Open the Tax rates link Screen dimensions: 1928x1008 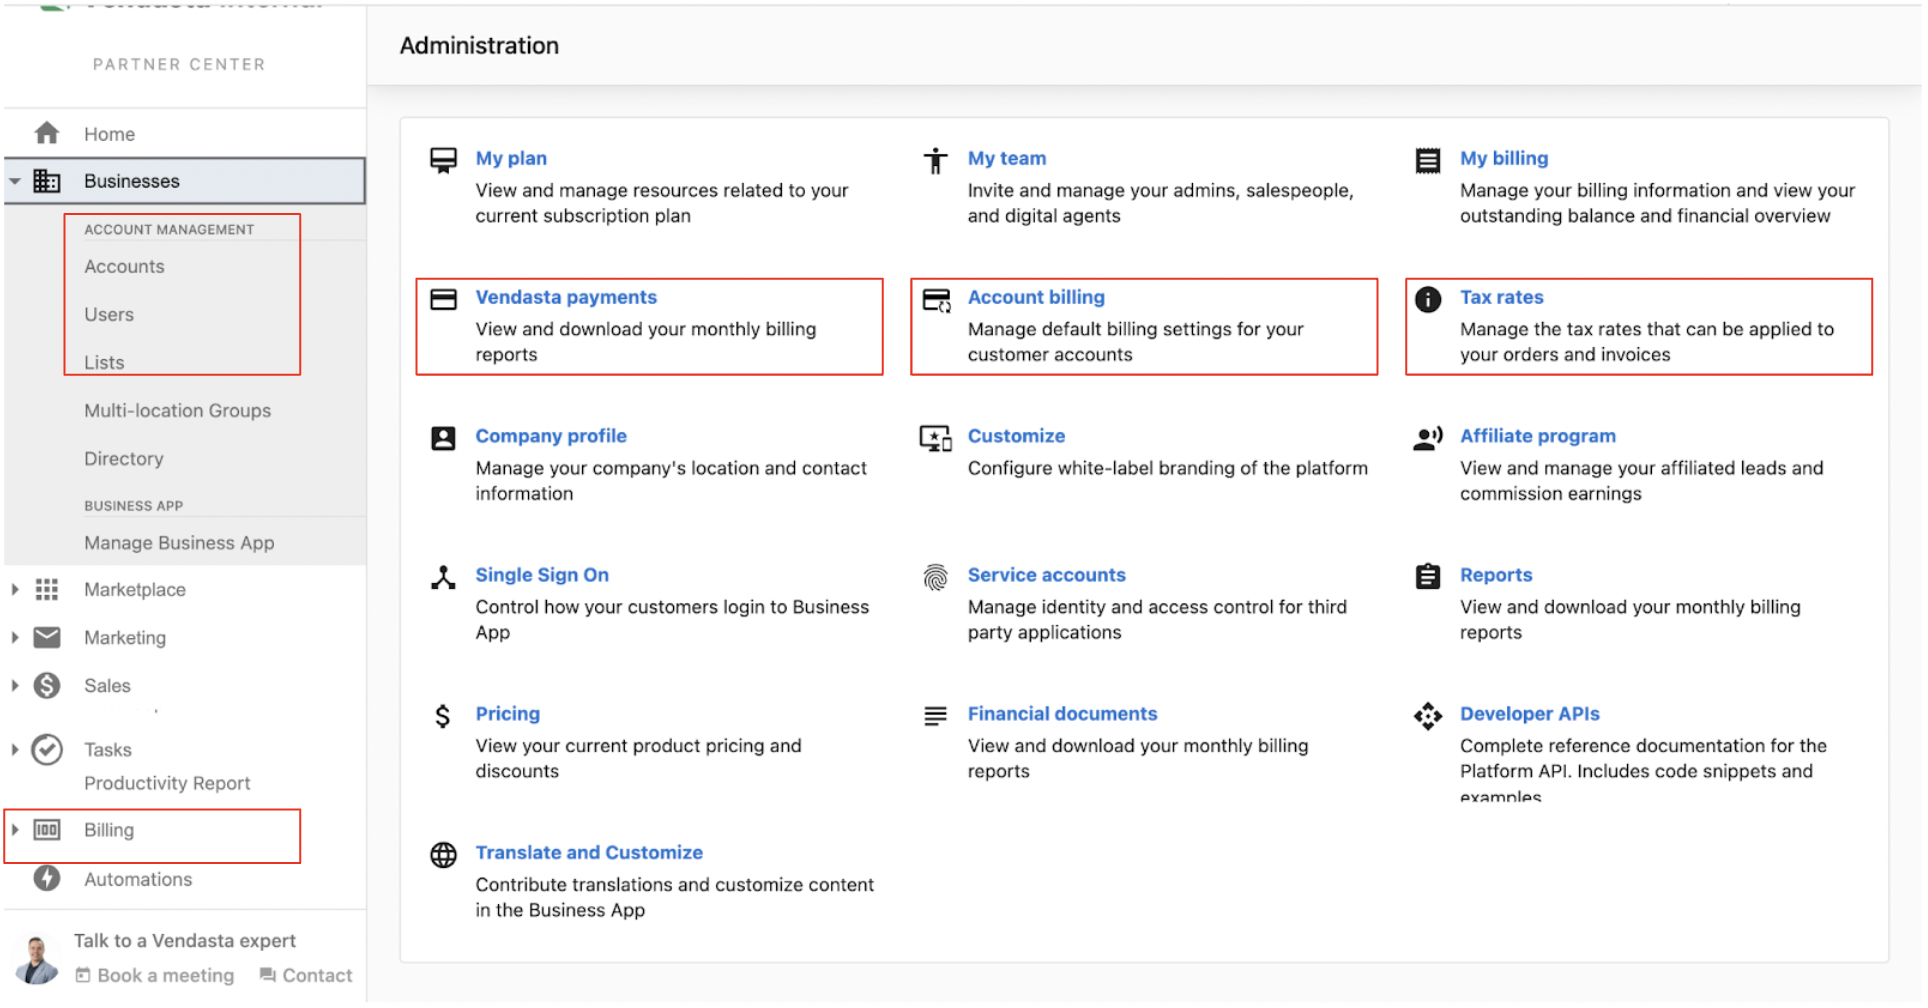1502,298
